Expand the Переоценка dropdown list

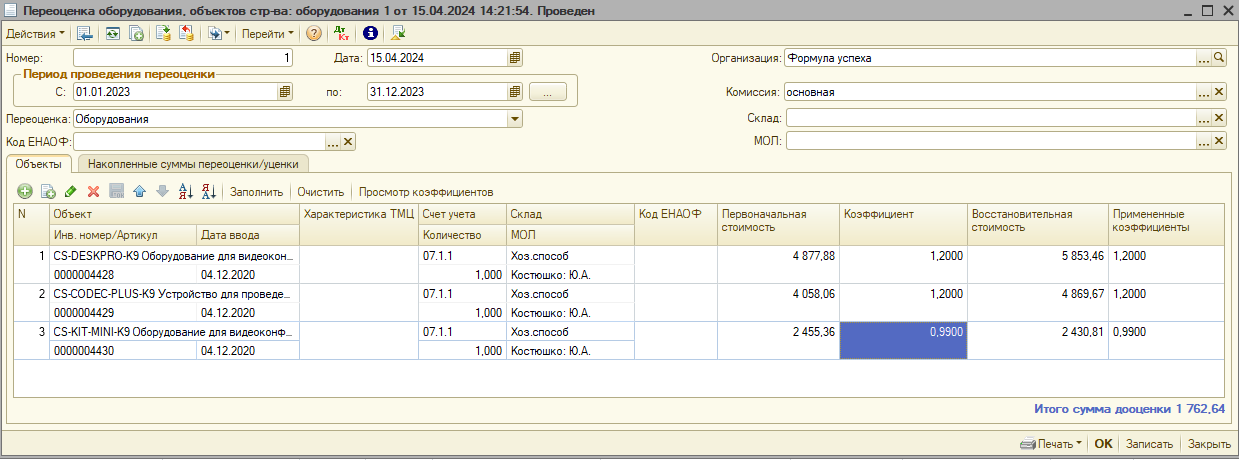click(x=515, y=119)
